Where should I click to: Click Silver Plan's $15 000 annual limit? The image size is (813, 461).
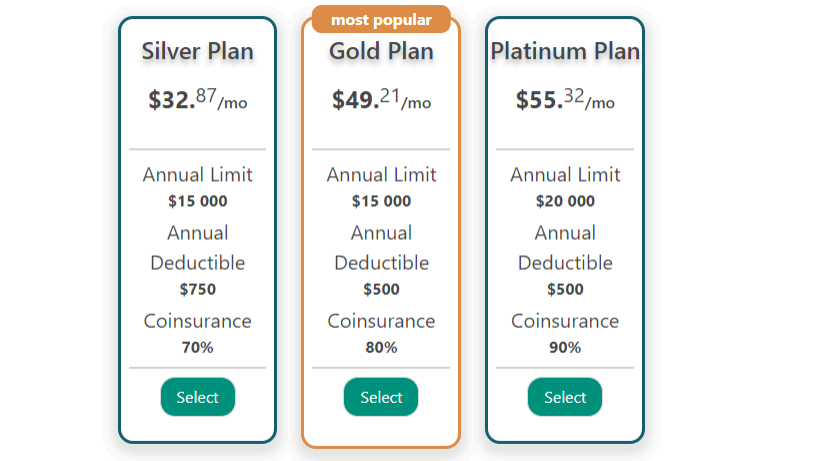[x=197, y=201]
